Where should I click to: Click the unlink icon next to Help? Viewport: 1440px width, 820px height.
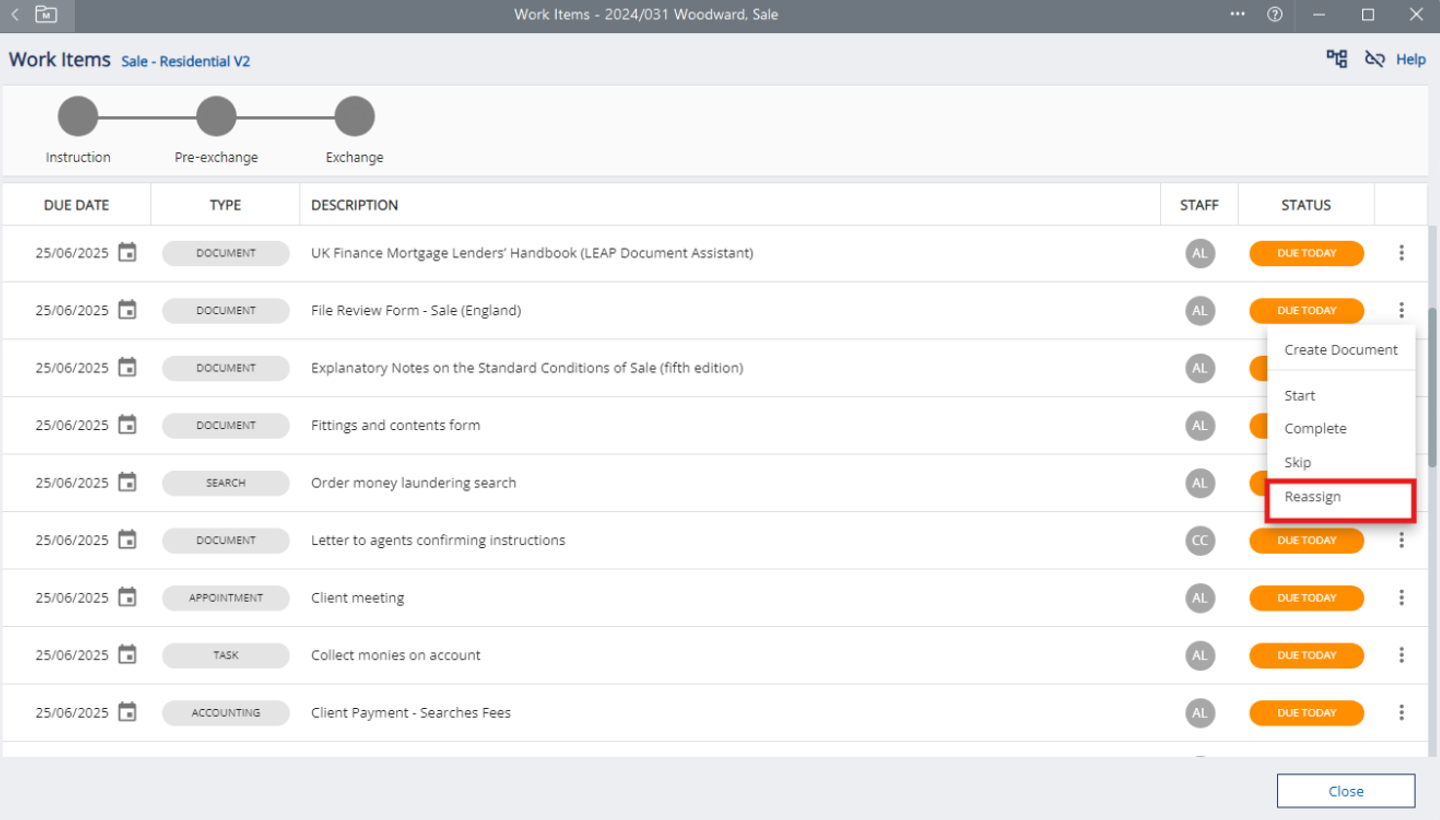point(1375,59)
